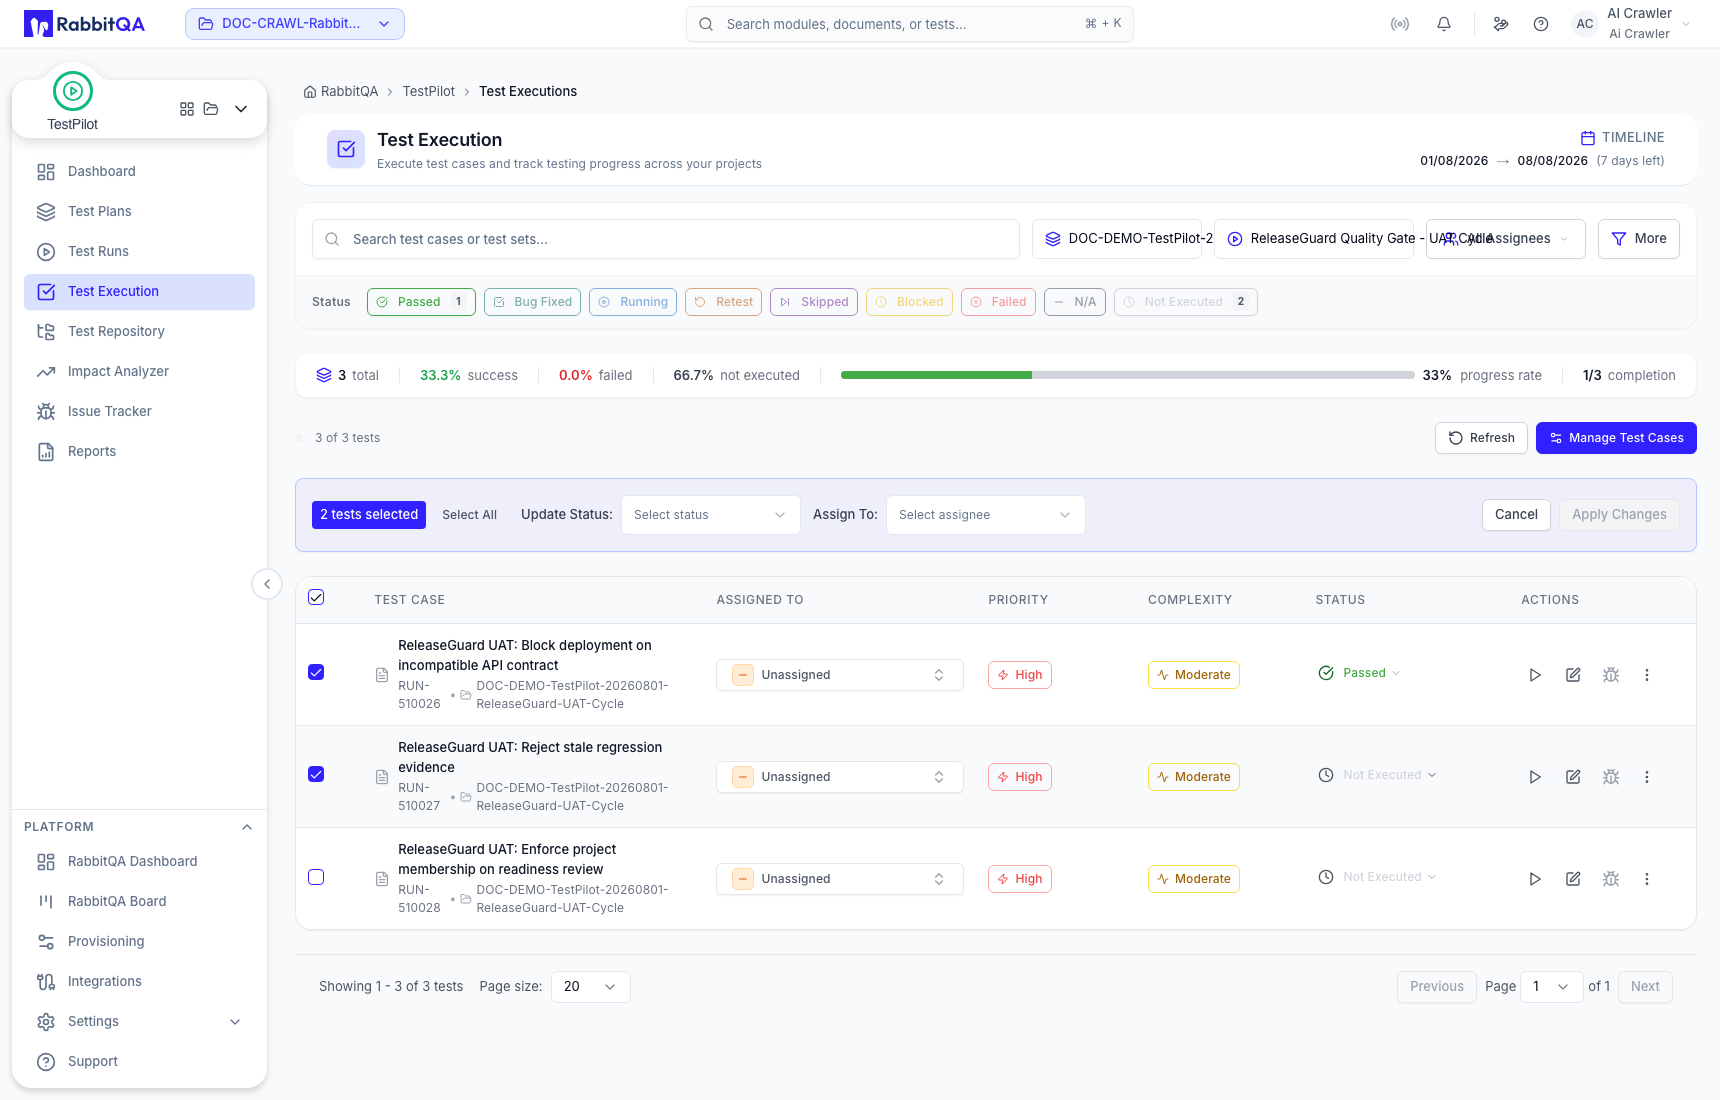Run test RUN-510026 play icon
Image resolution: width=1720 pixels, height=1100 pixels.
point(1535,675)
